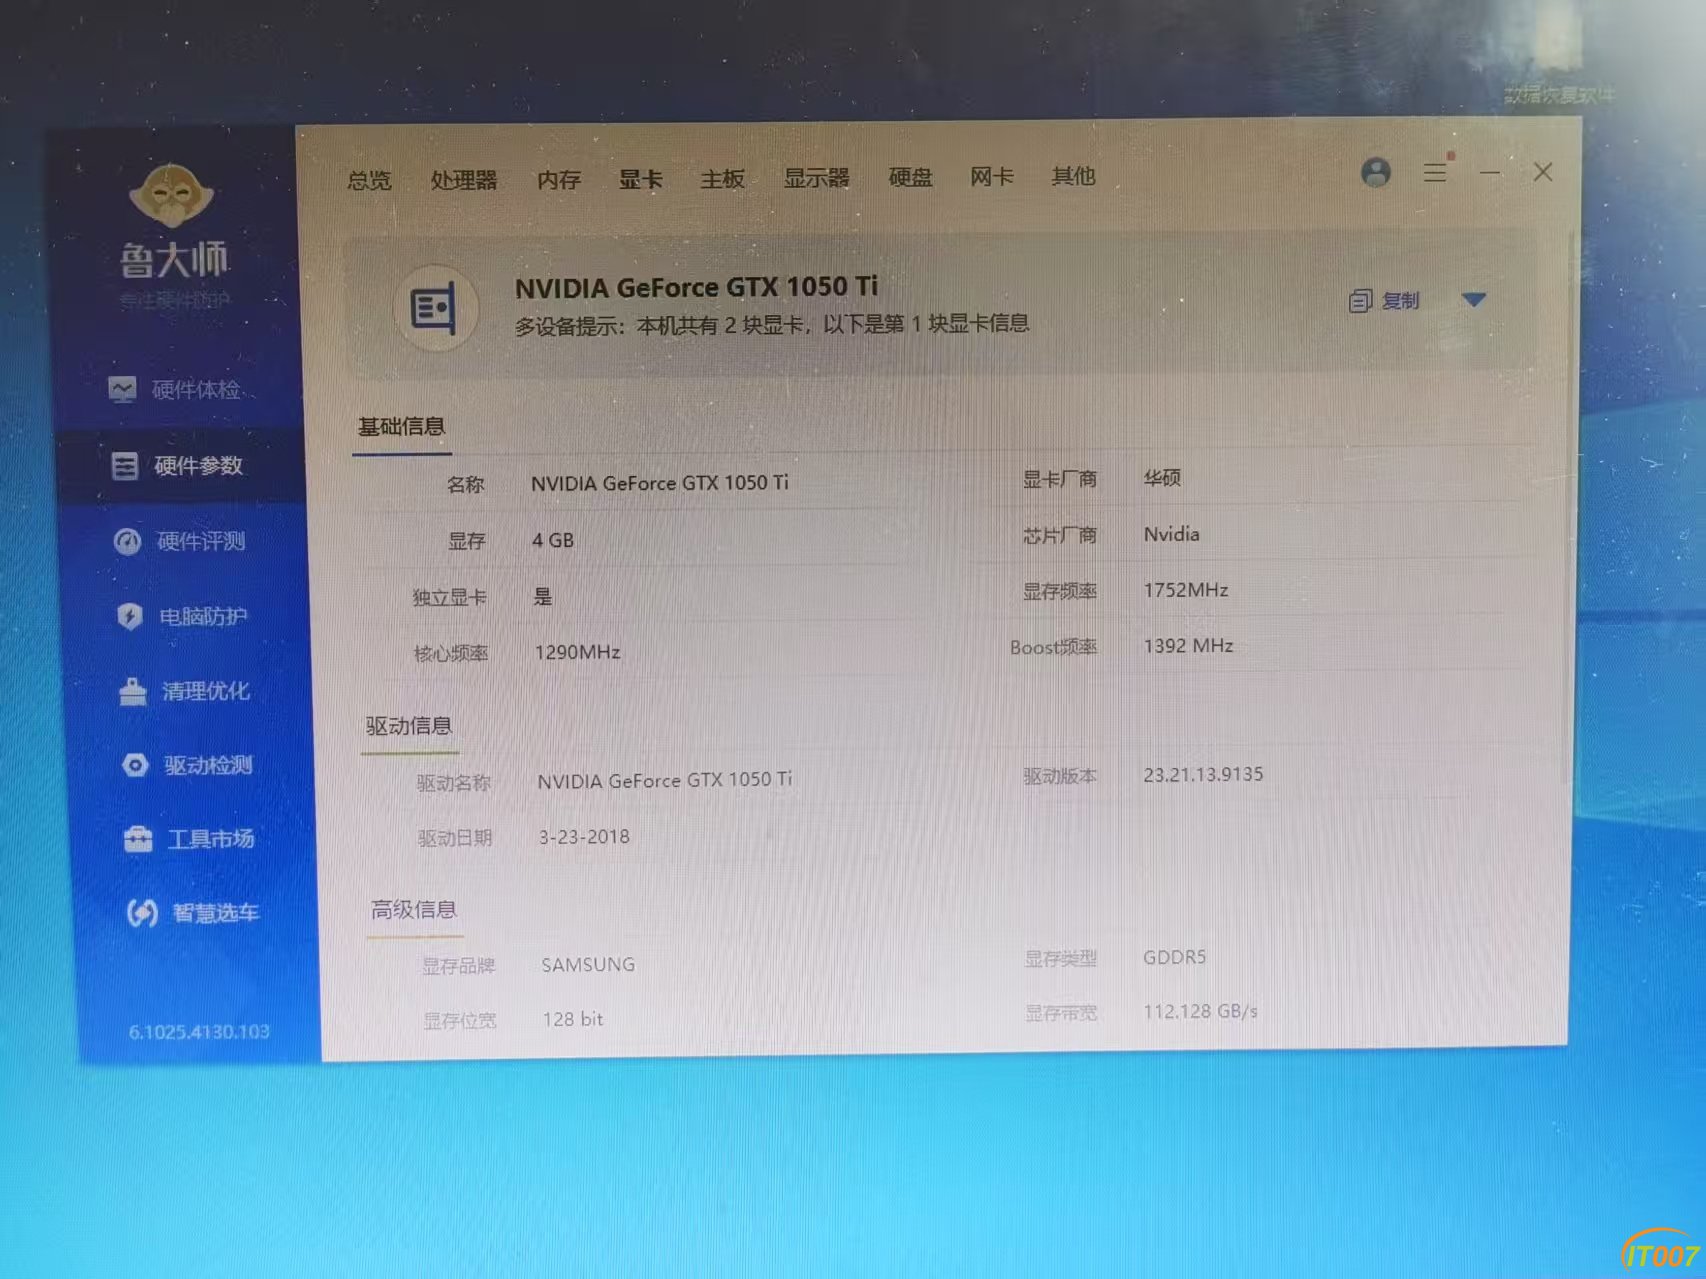Click the 1392 MHz boost frequency value
Viewport: 1706px width, 1279px height.
pos(1188,646)
